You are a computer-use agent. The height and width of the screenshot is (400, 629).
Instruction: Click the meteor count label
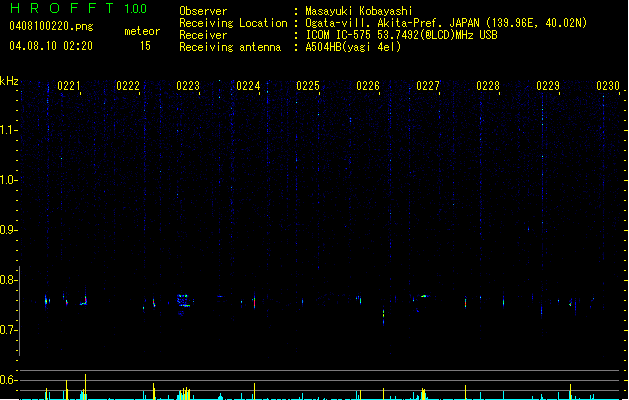pyautogui.click(x=142, y=31)
